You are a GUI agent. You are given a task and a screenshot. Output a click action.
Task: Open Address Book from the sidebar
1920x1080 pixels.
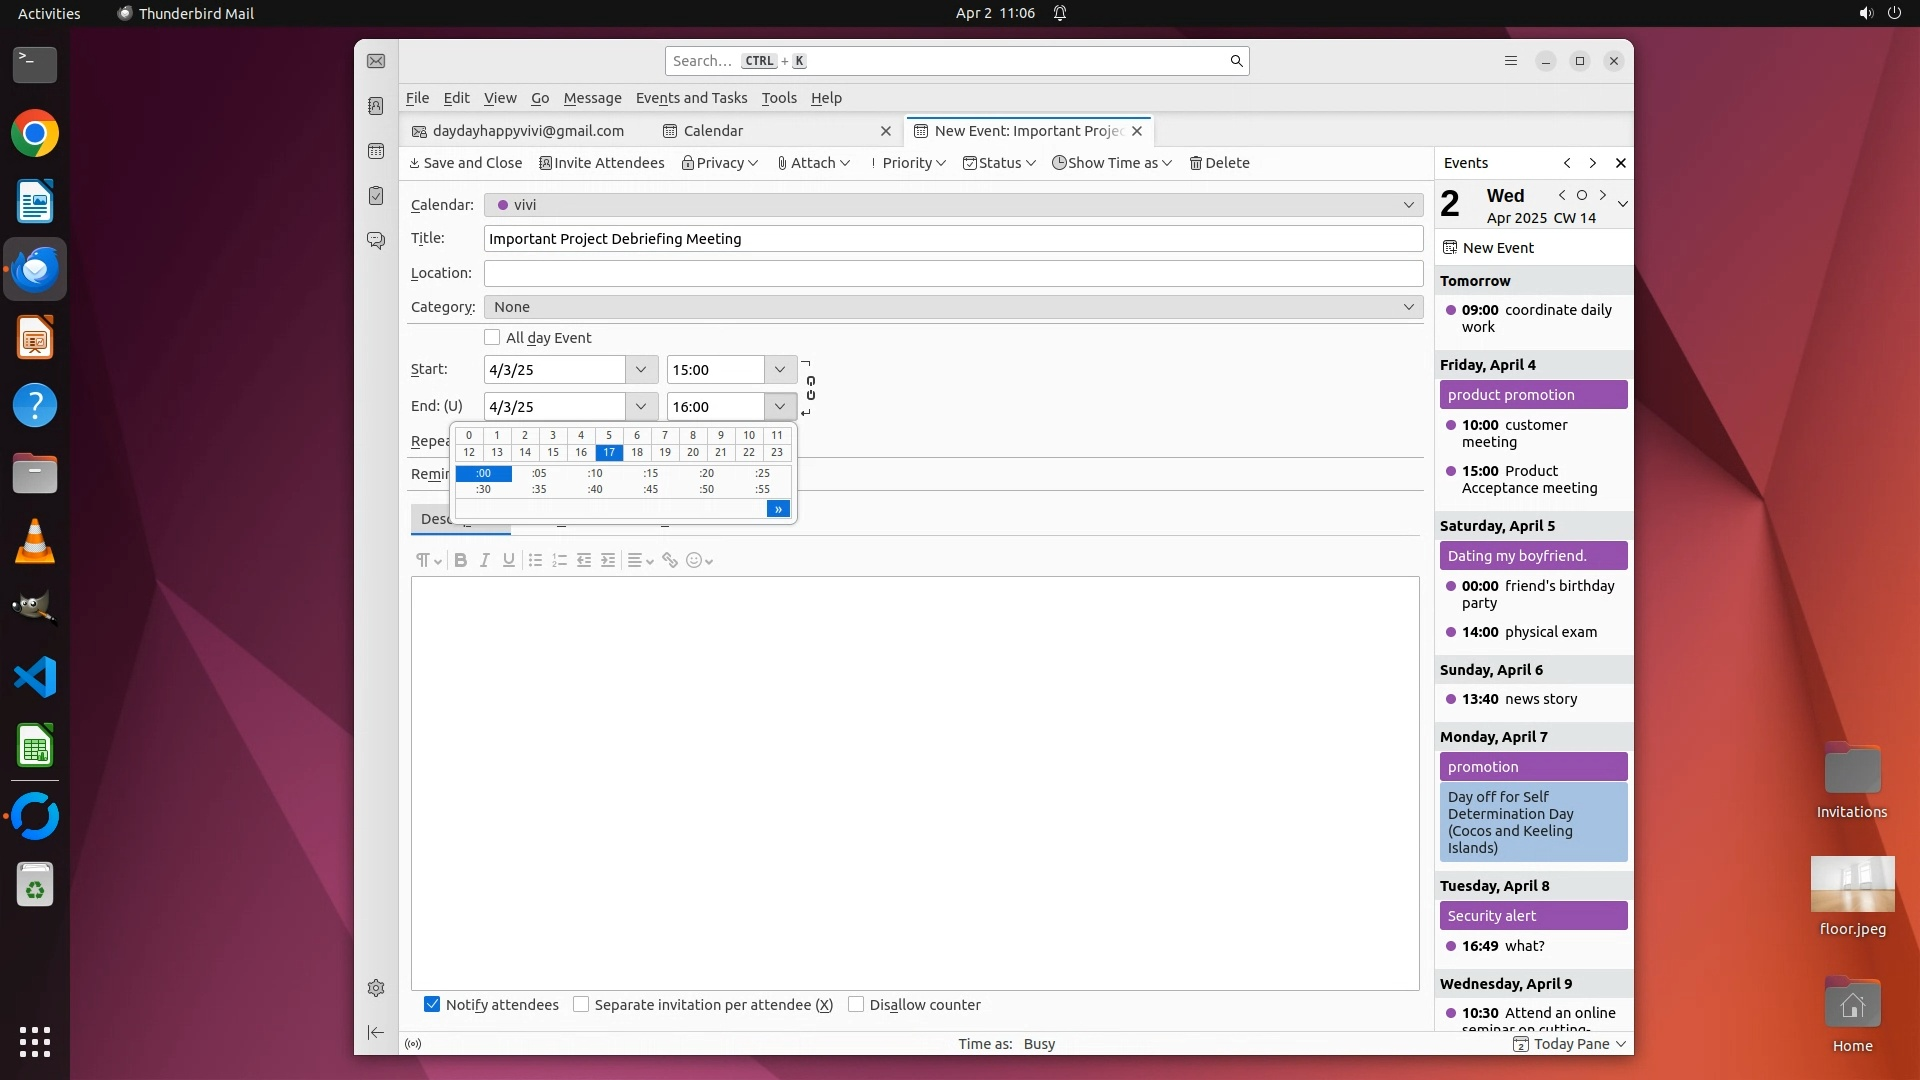(376, 106)
